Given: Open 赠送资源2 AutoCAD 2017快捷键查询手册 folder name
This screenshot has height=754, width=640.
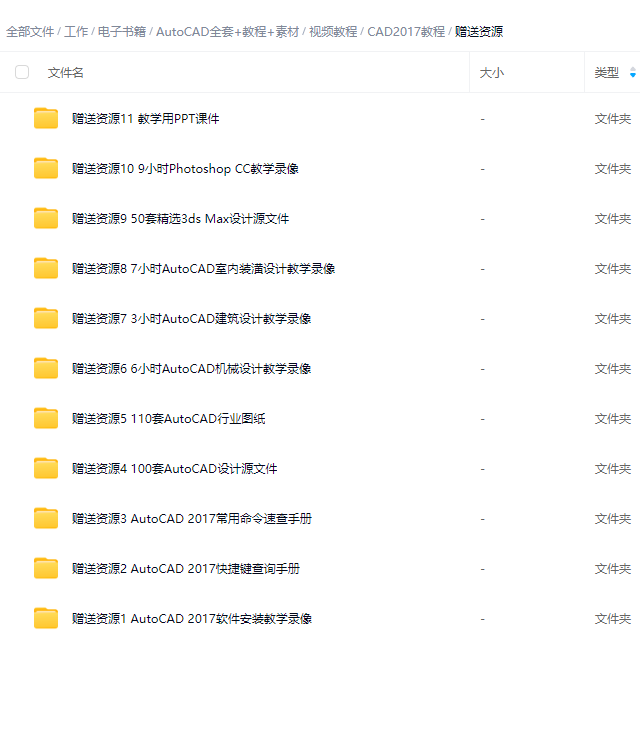Looking at the screenshot, I should point(186,568).
